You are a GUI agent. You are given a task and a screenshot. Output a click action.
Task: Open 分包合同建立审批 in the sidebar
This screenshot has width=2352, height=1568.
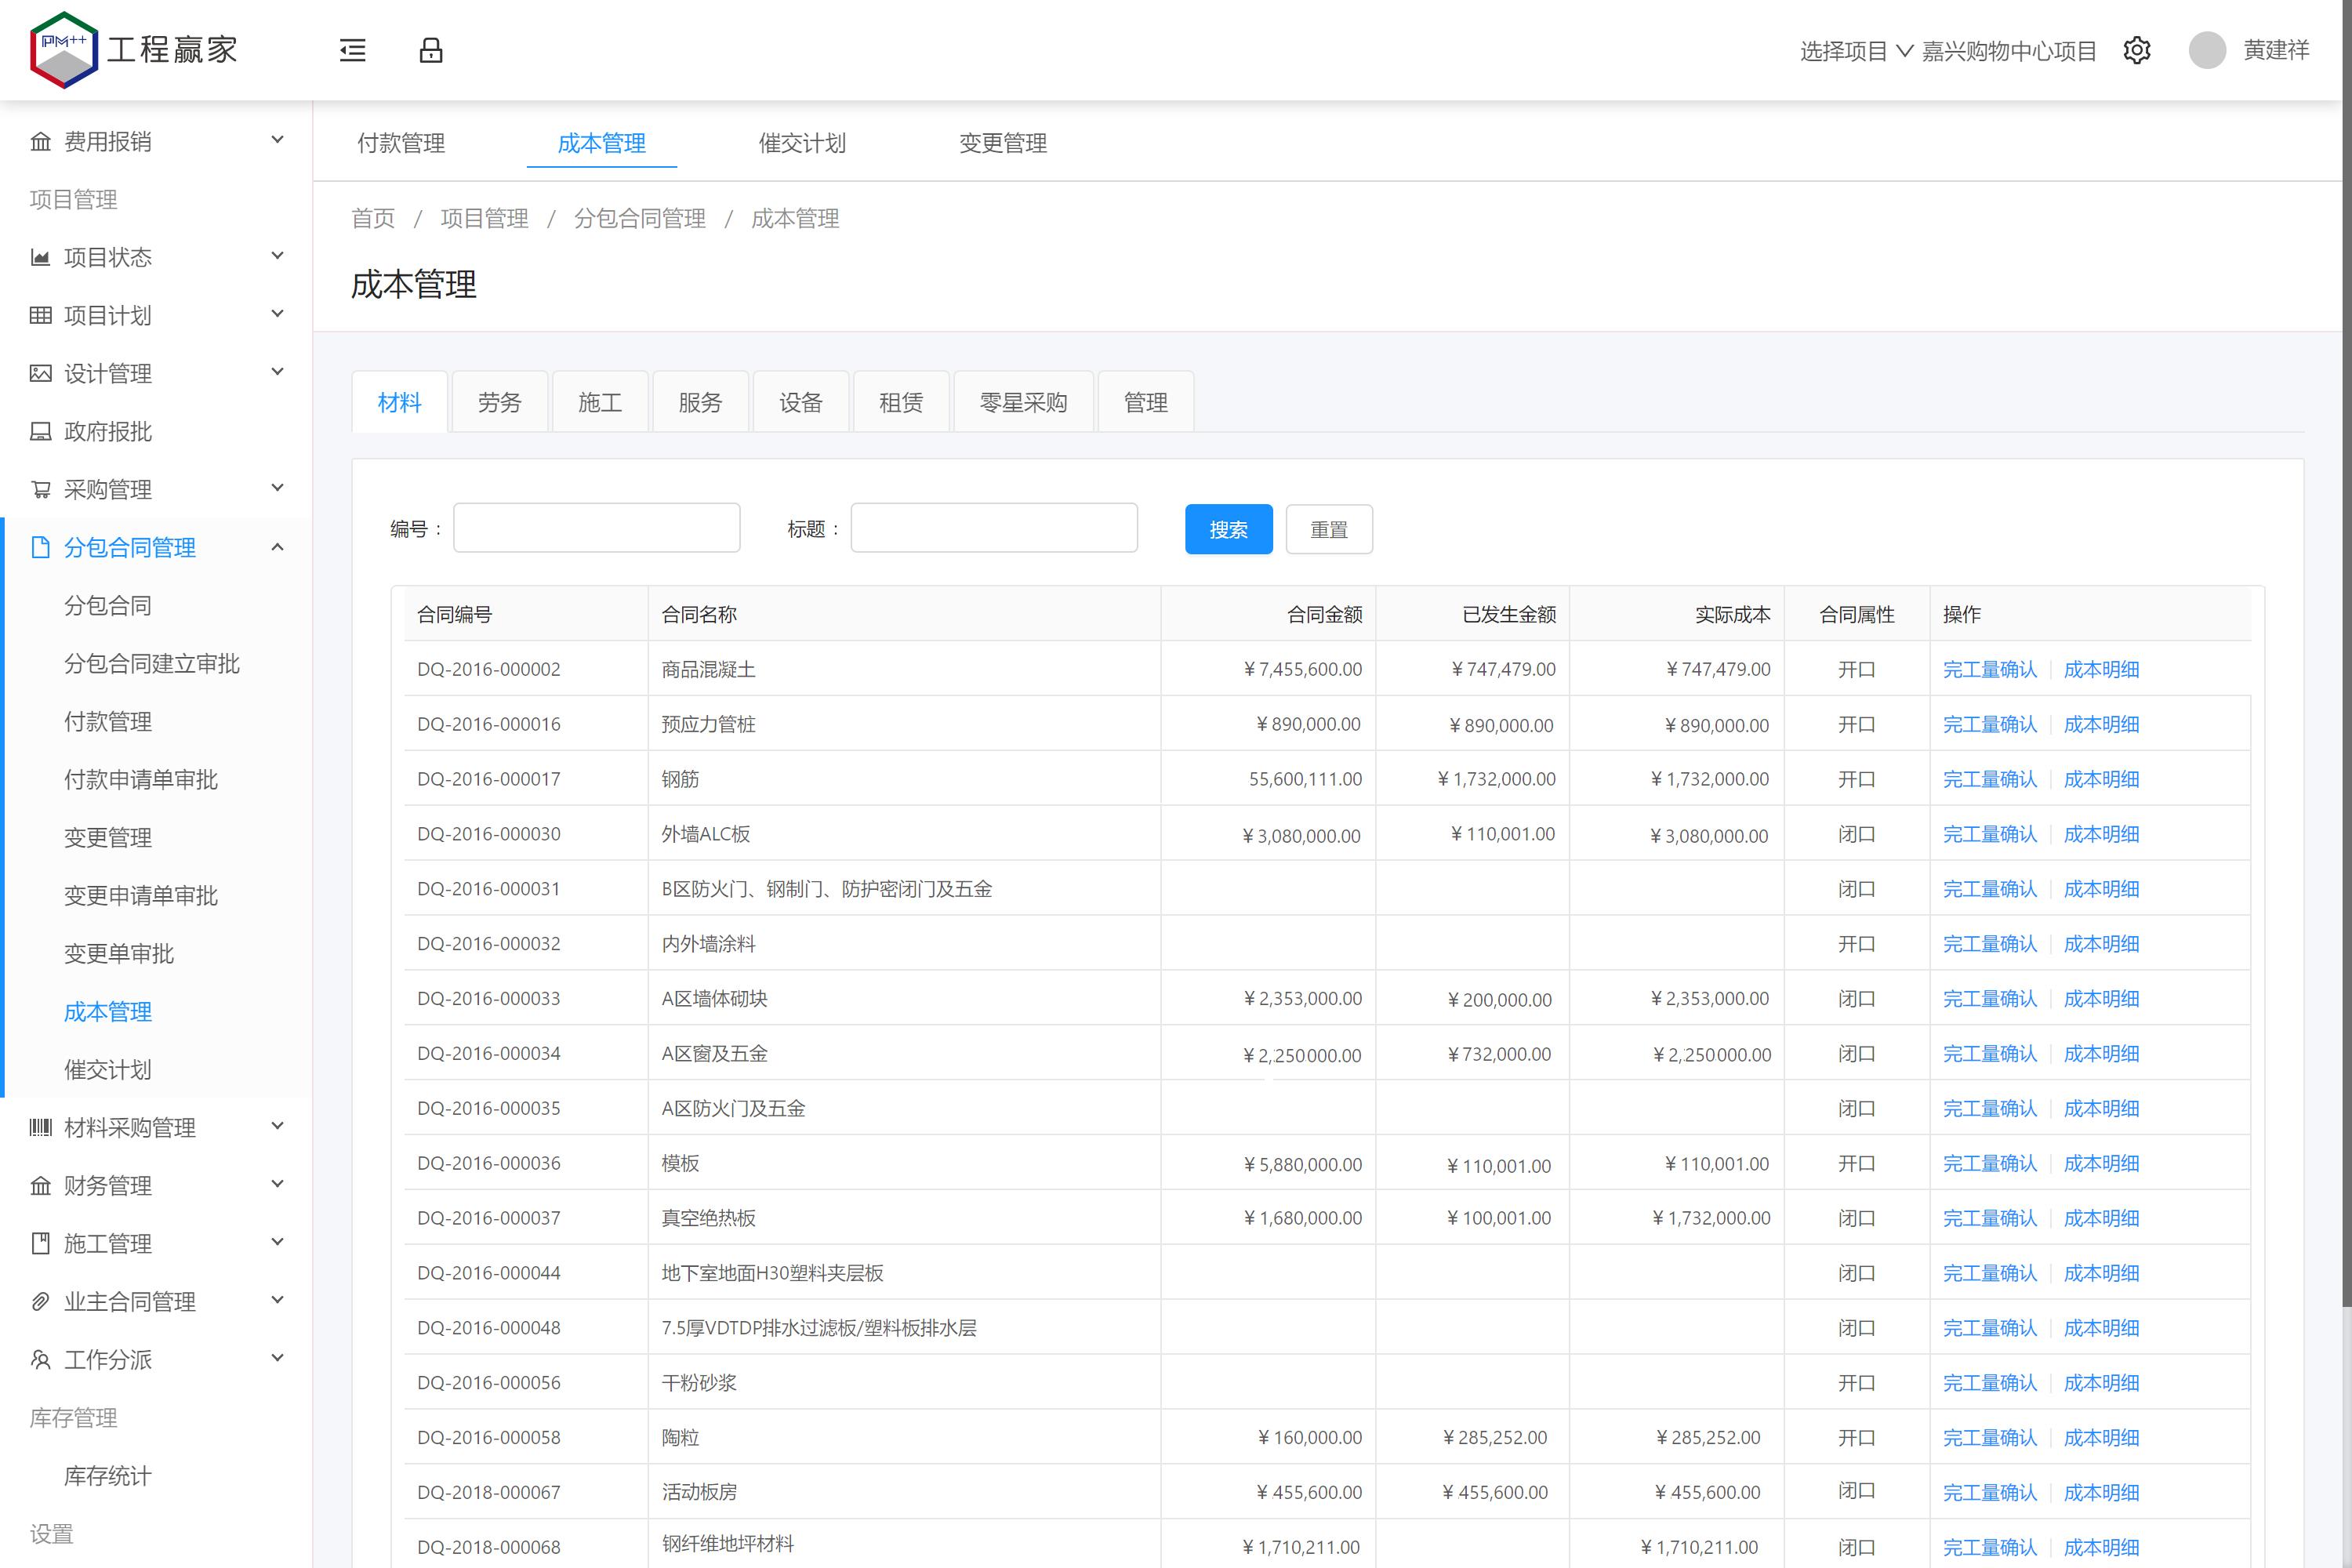coord(152,663)
